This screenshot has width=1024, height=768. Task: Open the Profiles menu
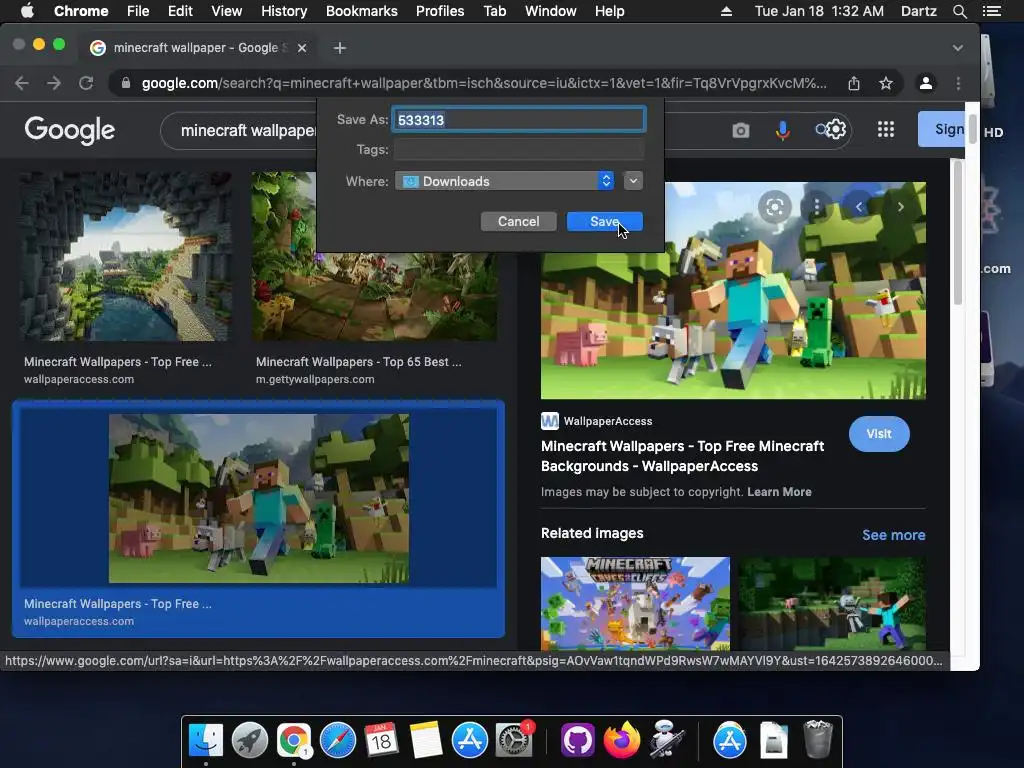(440, 11)
